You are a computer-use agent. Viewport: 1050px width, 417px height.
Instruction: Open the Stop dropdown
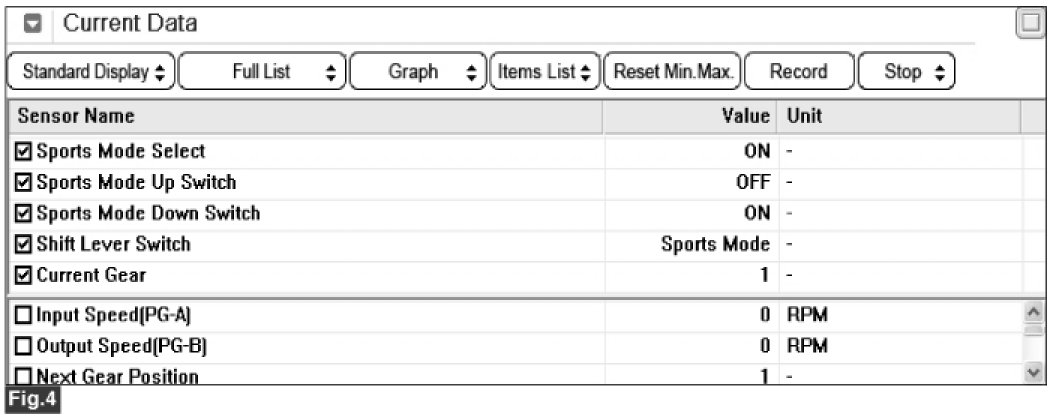pyautogui.click(x=905, y=72)
